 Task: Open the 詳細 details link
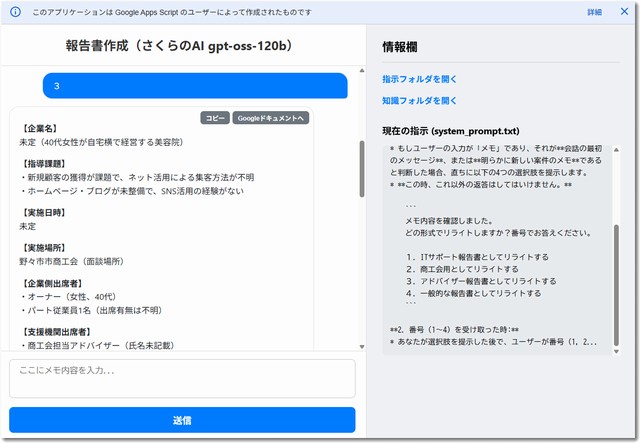594,13
